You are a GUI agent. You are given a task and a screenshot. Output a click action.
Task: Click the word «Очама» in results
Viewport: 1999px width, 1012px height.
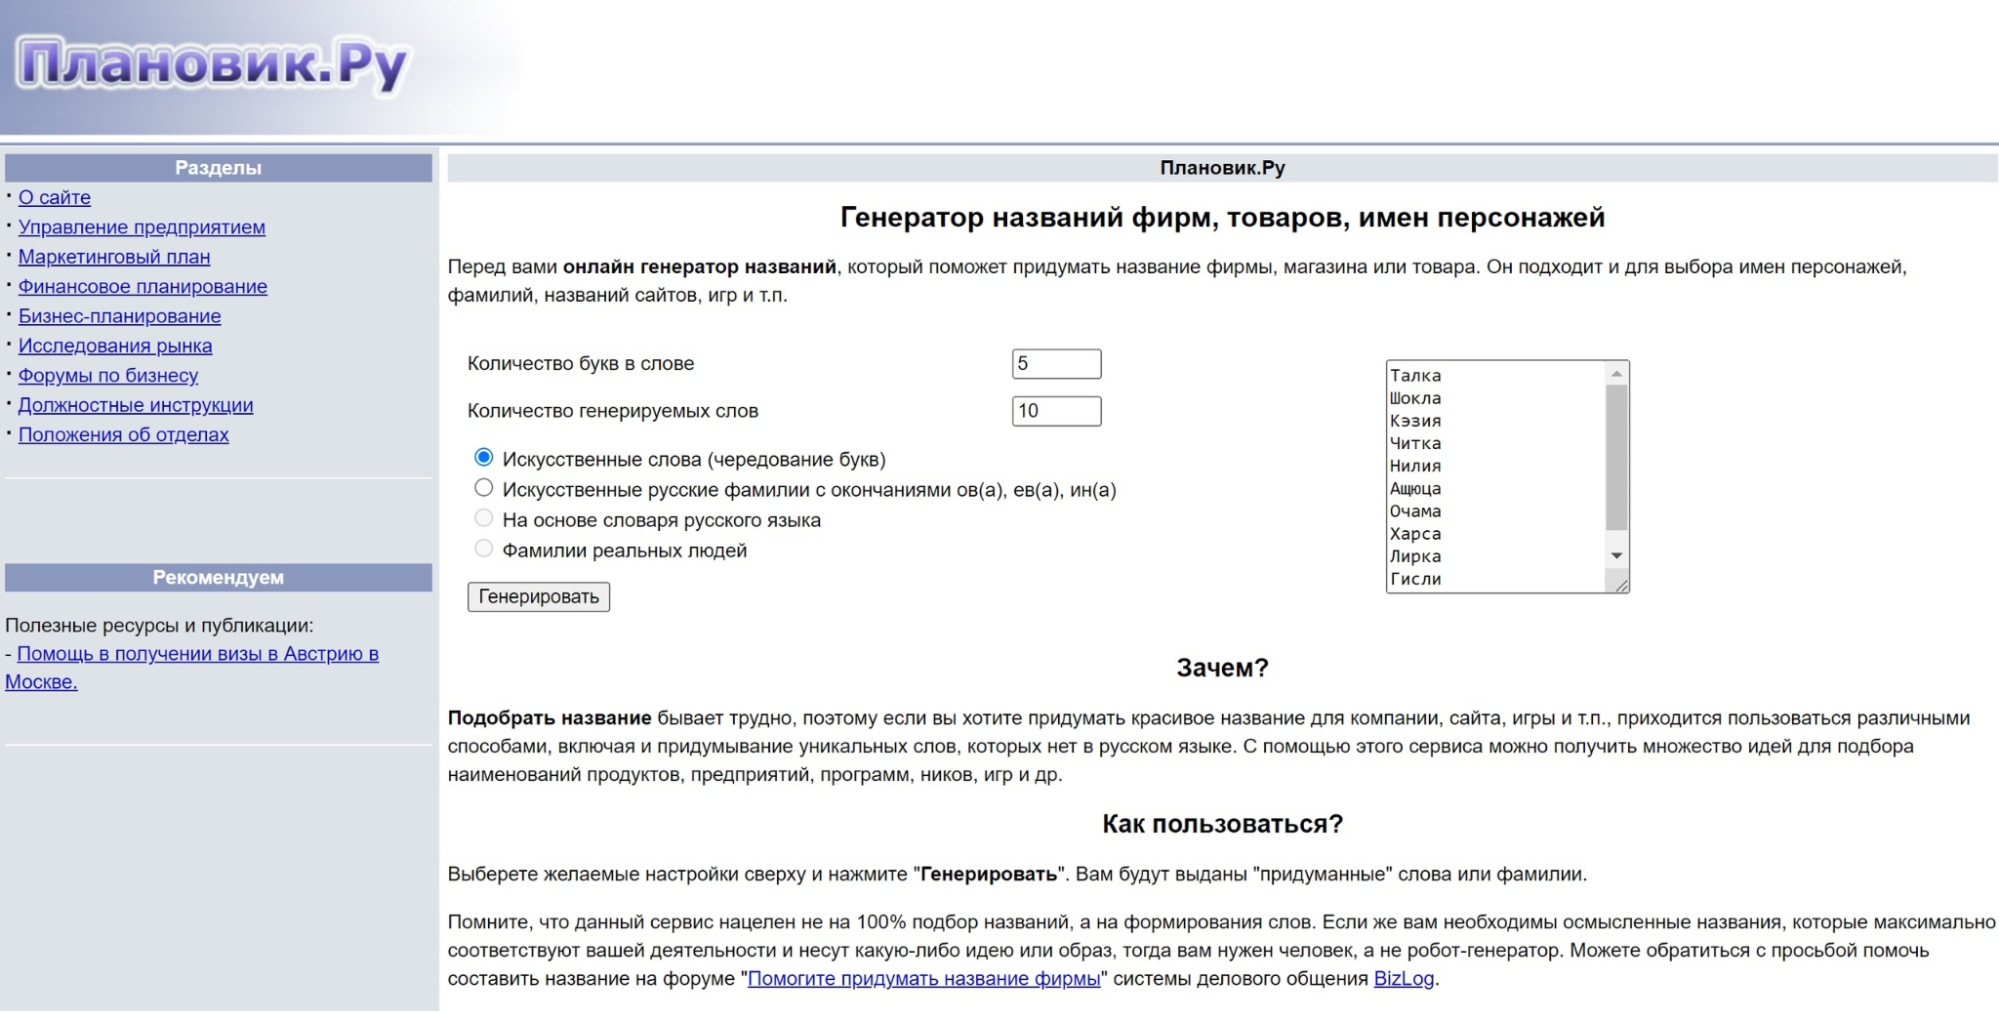point(1415,511)
